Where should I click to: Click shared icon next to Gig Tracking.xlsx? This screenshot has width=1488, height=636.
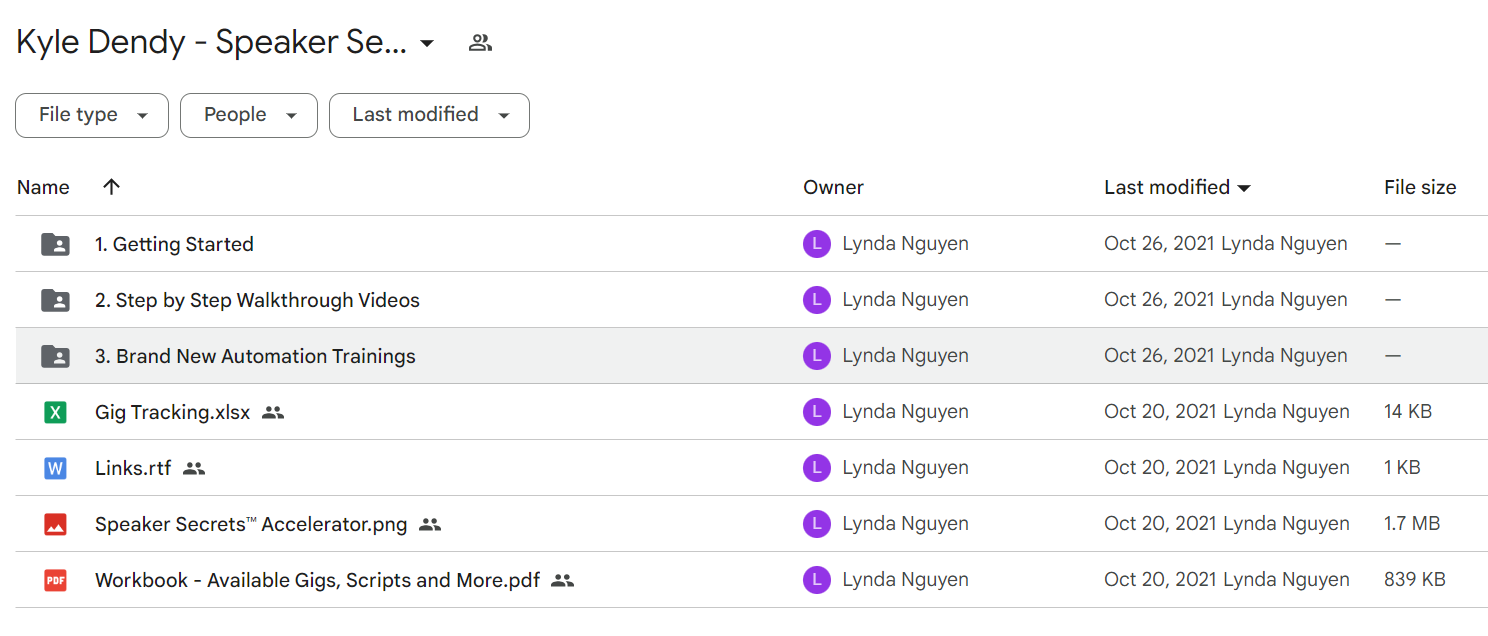(x=273, y=412)
